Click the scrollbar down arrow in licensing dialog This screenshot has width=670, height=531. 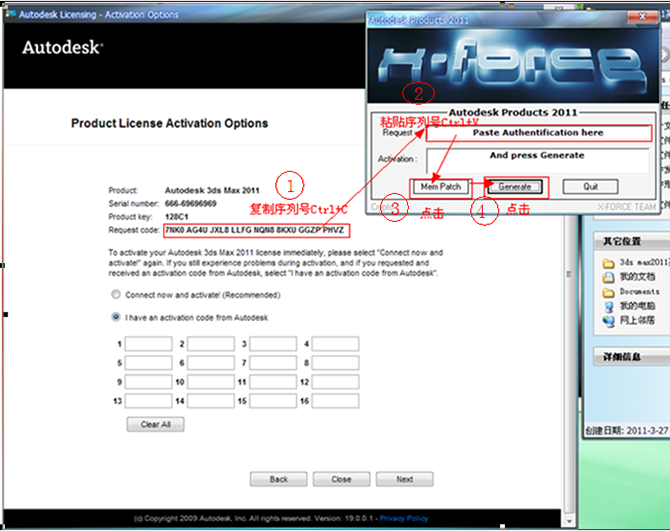(x=569, y=521)
